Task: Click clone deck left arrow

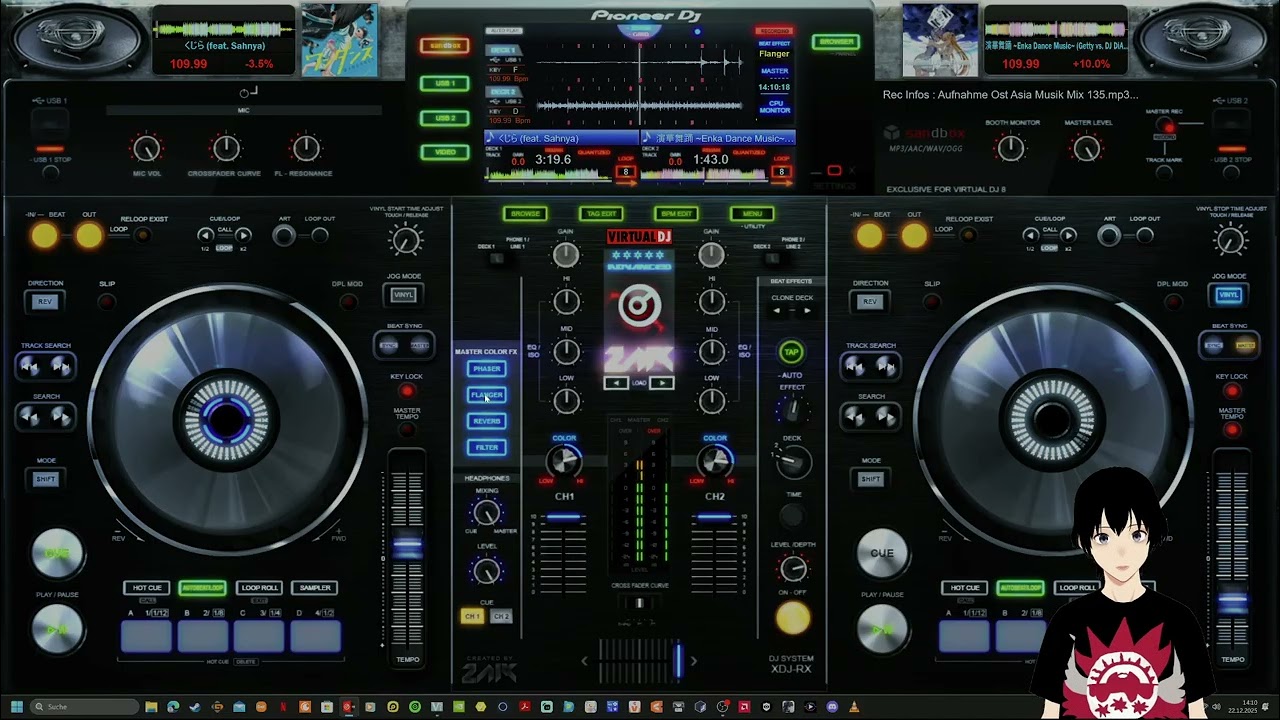Action: tap(777, 311)
